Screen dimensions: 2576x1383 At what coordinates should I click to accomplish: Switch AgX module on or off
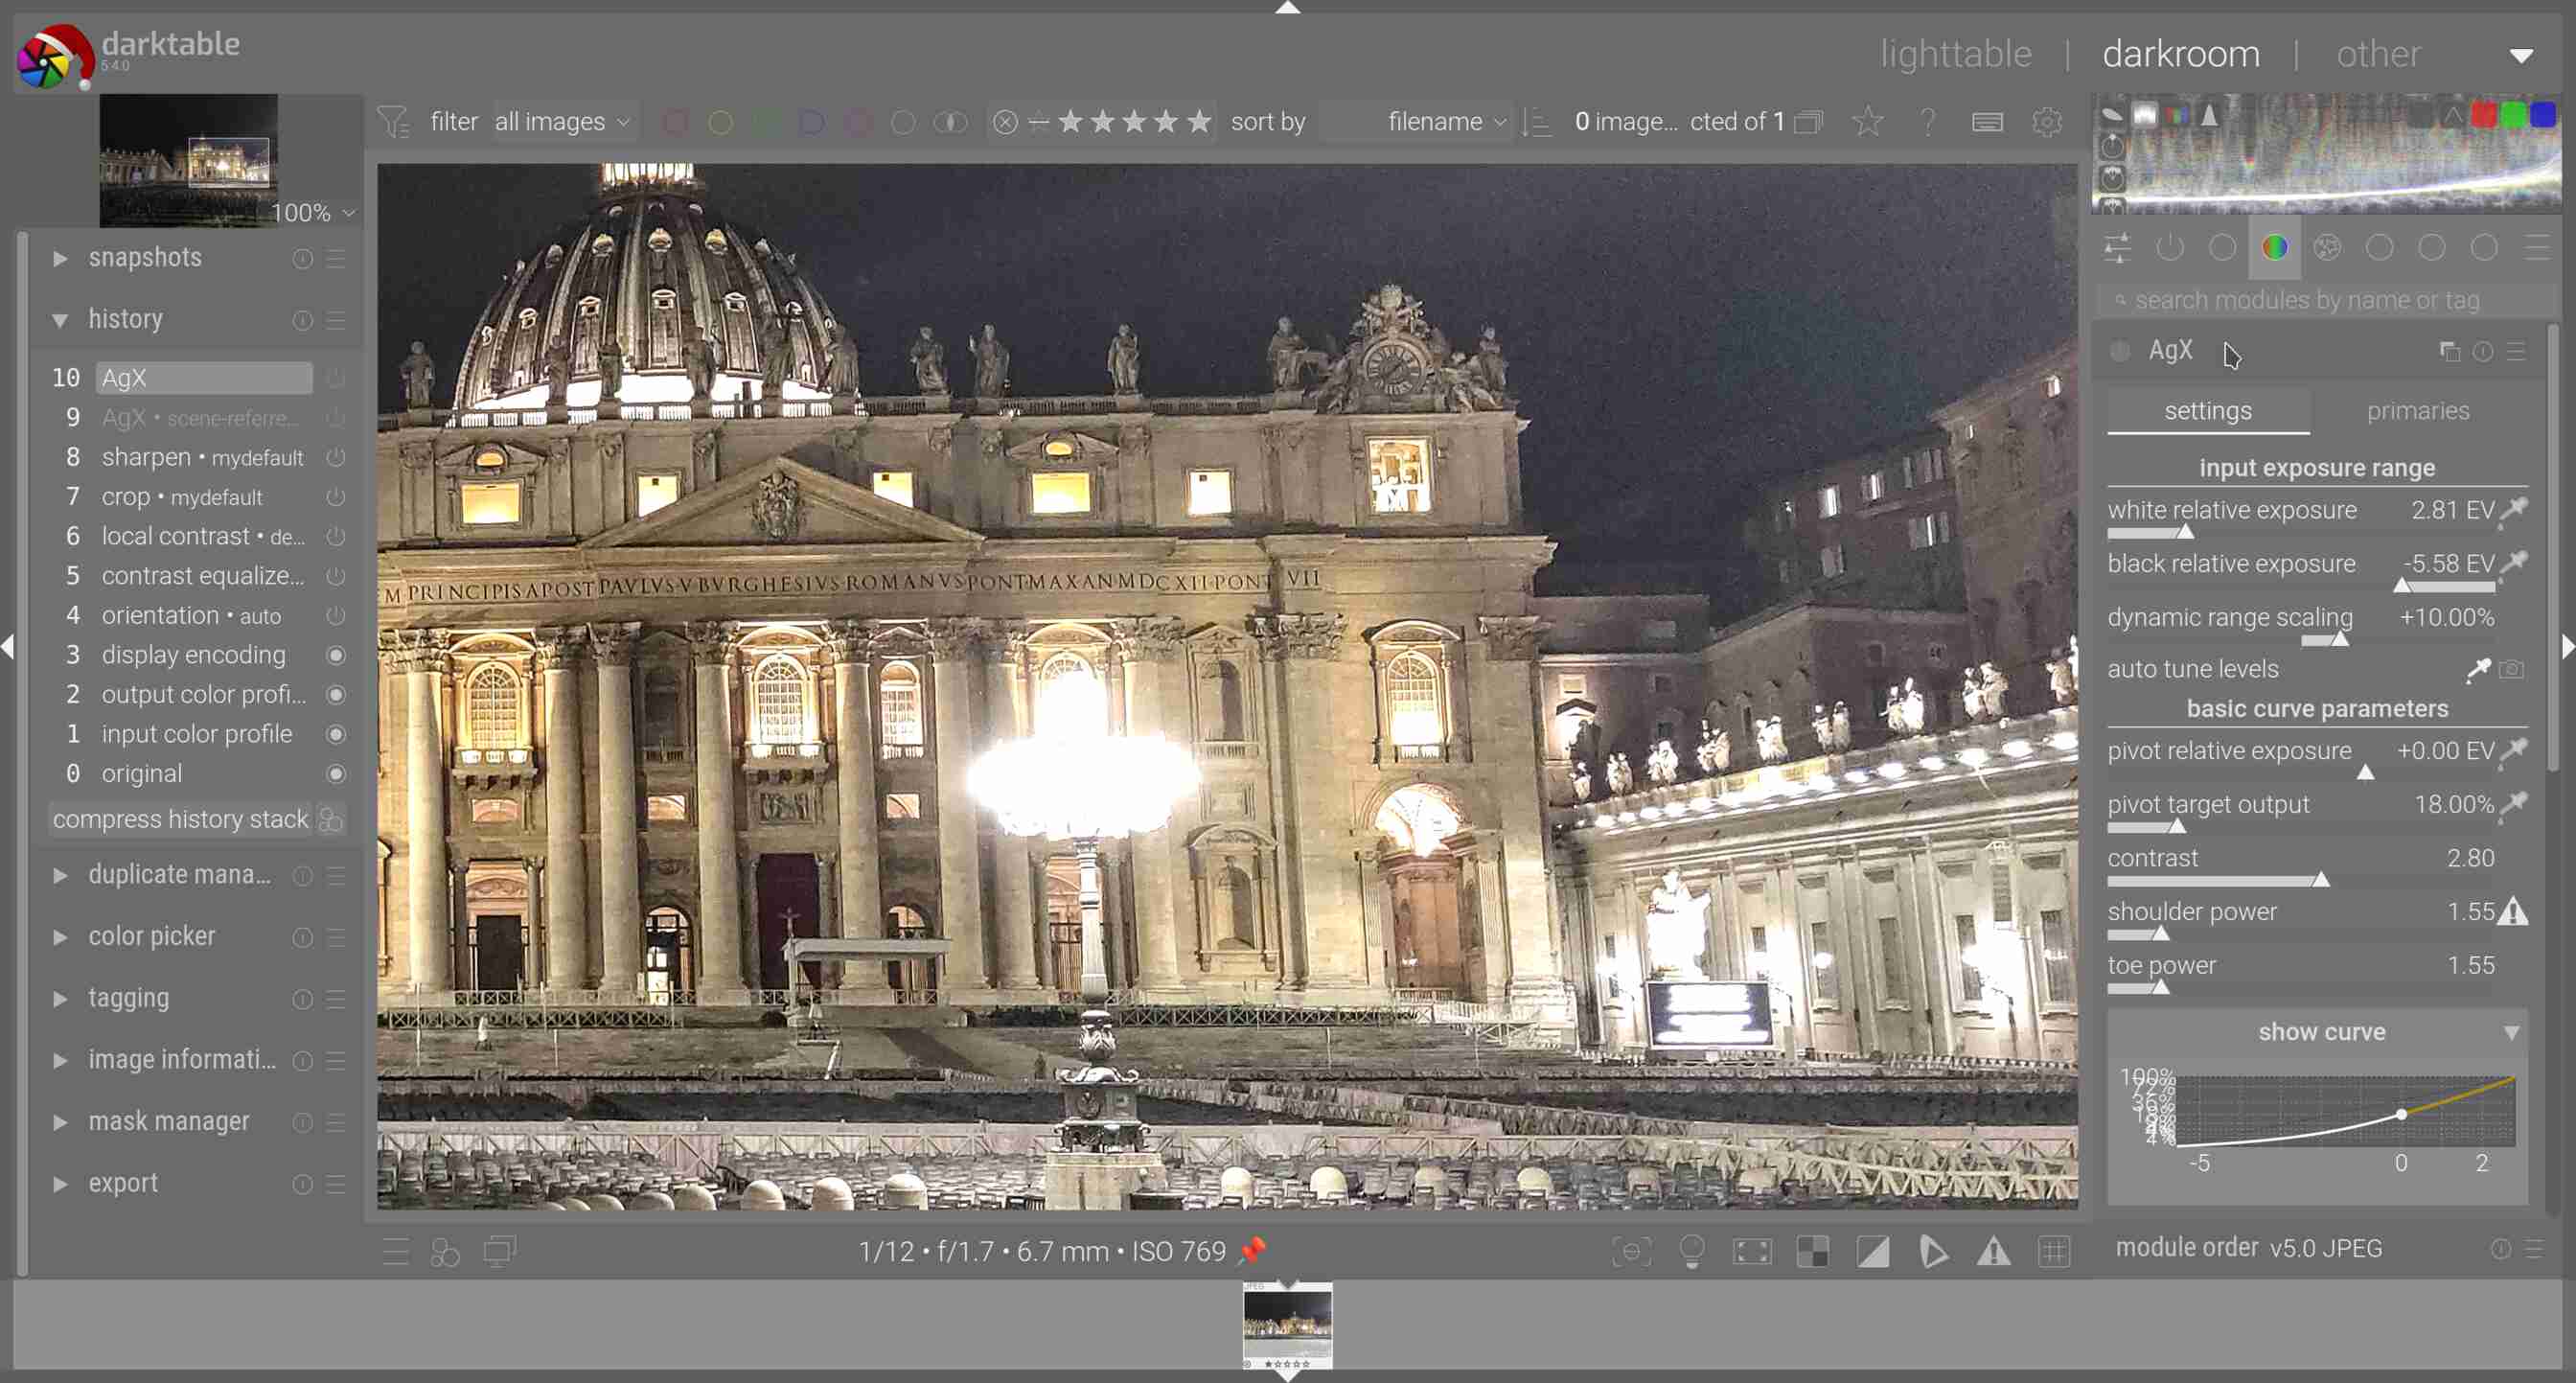click(x=2119, y=351)
